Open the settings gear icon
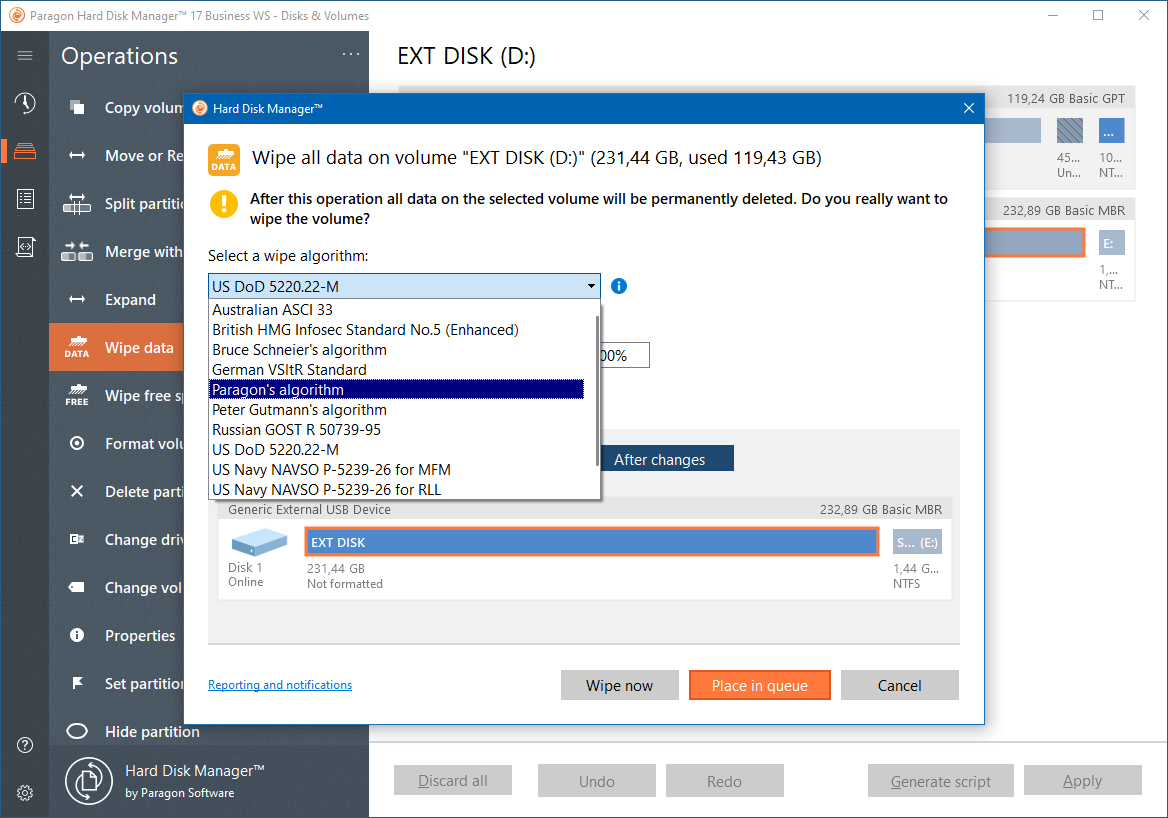 pyautogui.click(x=25, y=793)
